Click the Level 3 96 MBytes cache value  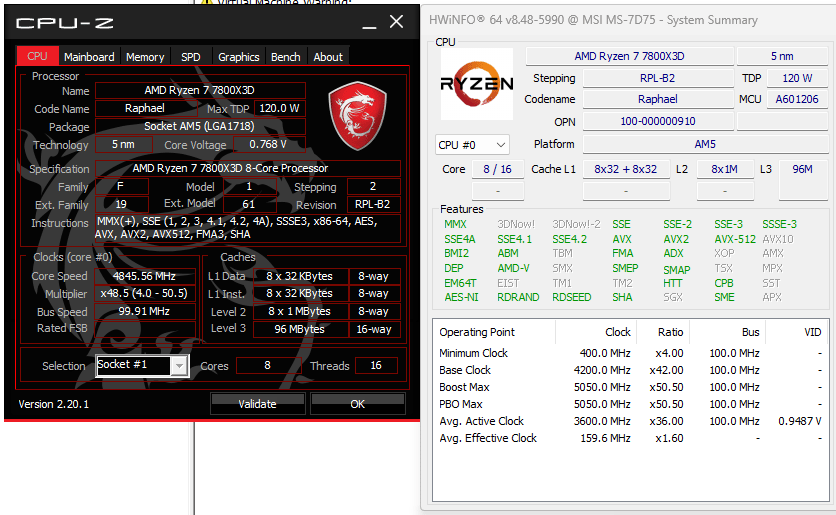point(300,329)
